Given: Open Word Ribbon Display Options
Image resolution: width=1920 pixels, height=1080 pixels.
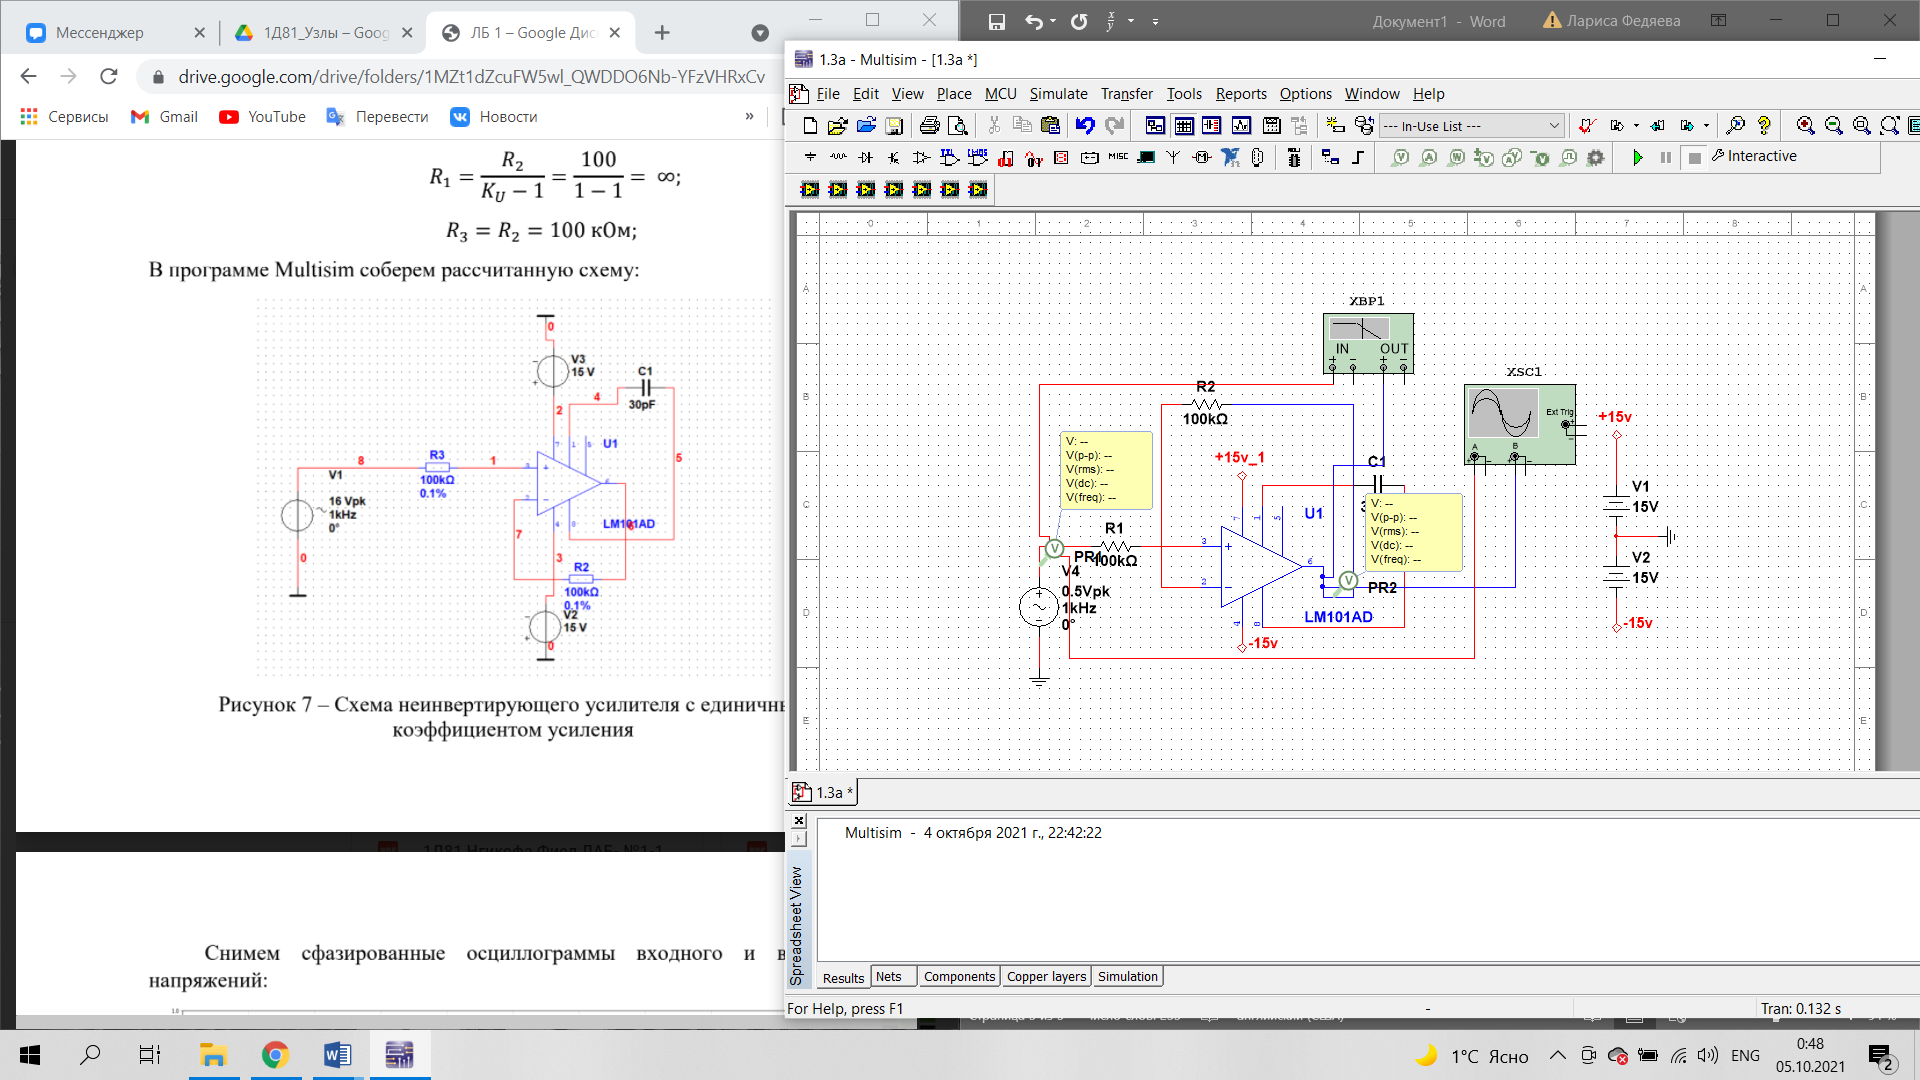Looking at the screenshot, I should pyautogui.click(x=1719, y=21).
